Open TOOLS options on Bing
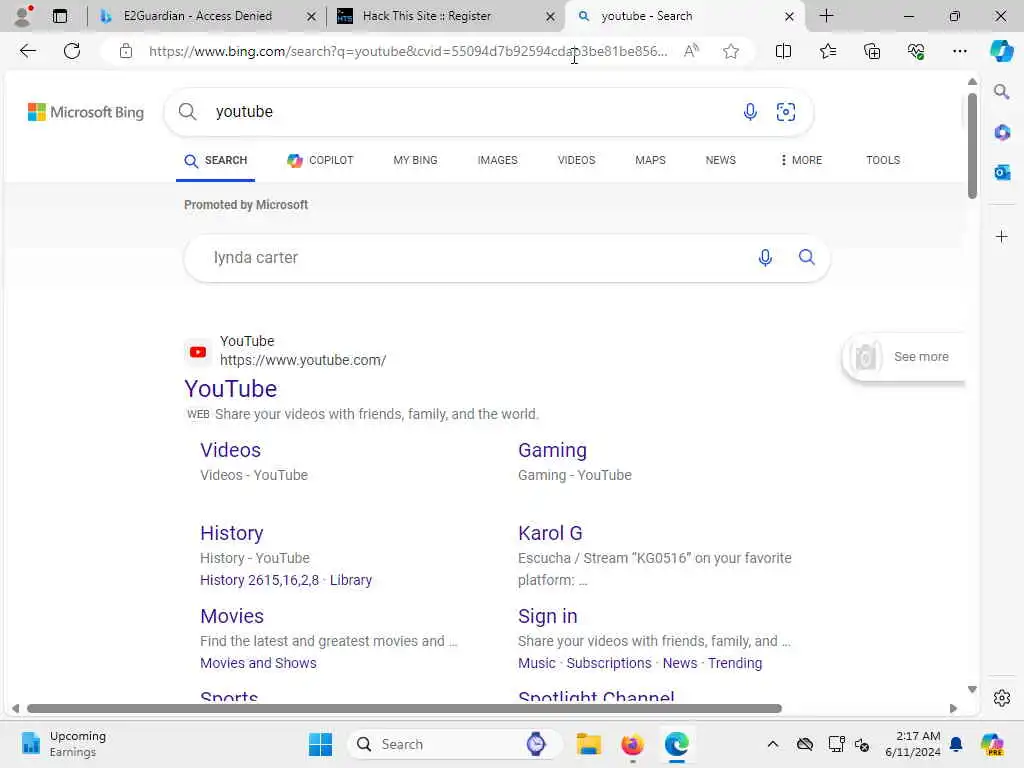Screen dimensions: 1024x768 [x=883, y=160]
